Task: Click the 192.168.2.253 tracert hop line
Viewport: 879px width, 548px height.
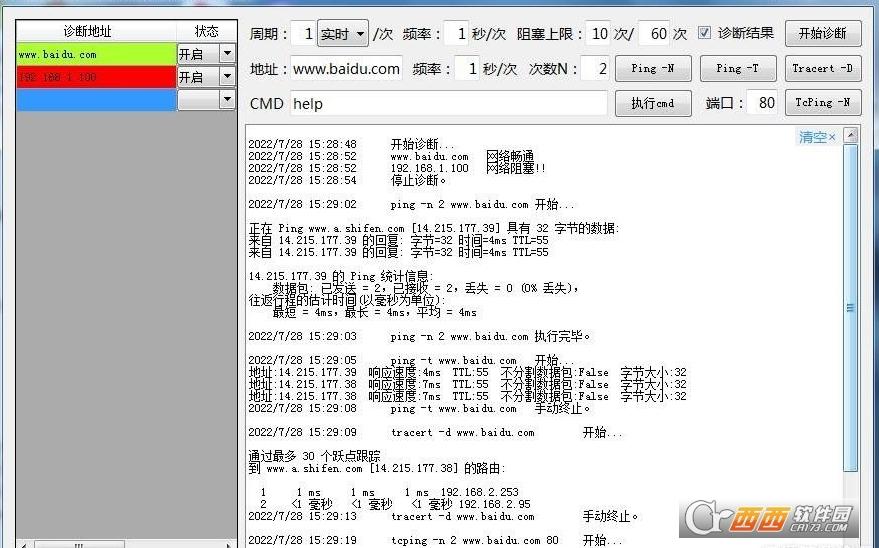Action: coord(388,492)
